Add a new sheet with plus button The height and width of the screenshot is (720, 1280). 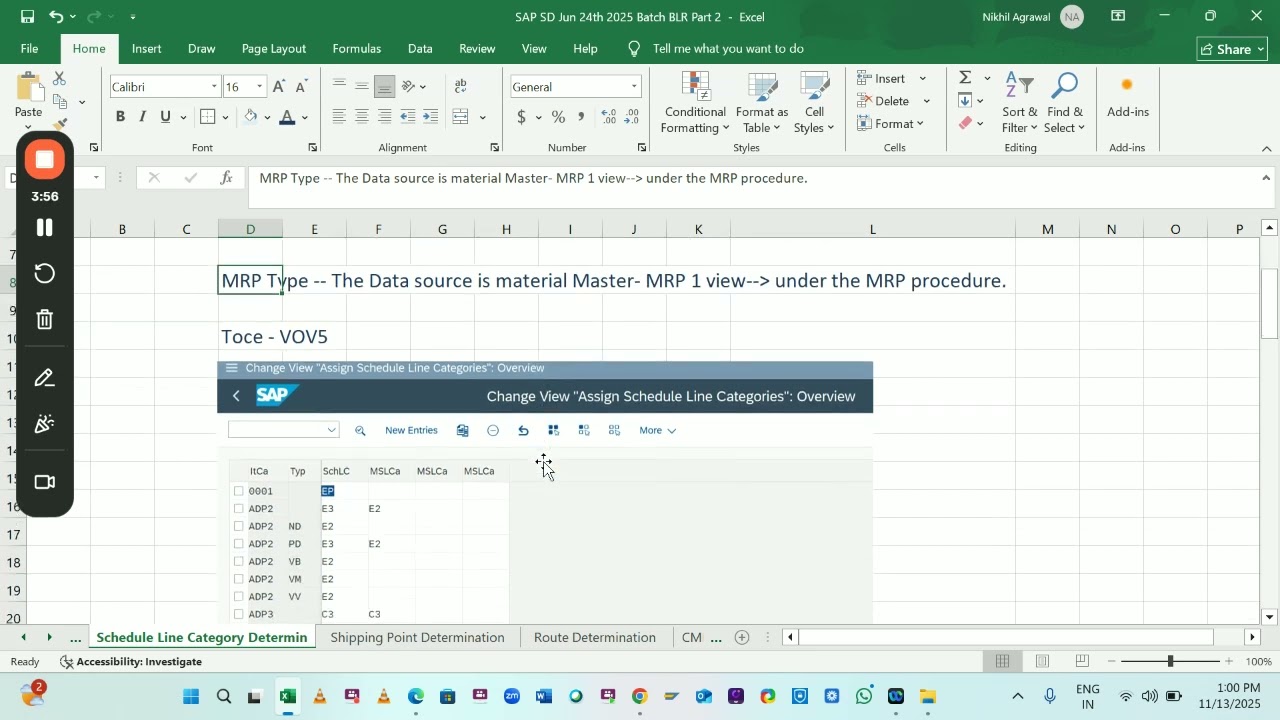point(742,637)
